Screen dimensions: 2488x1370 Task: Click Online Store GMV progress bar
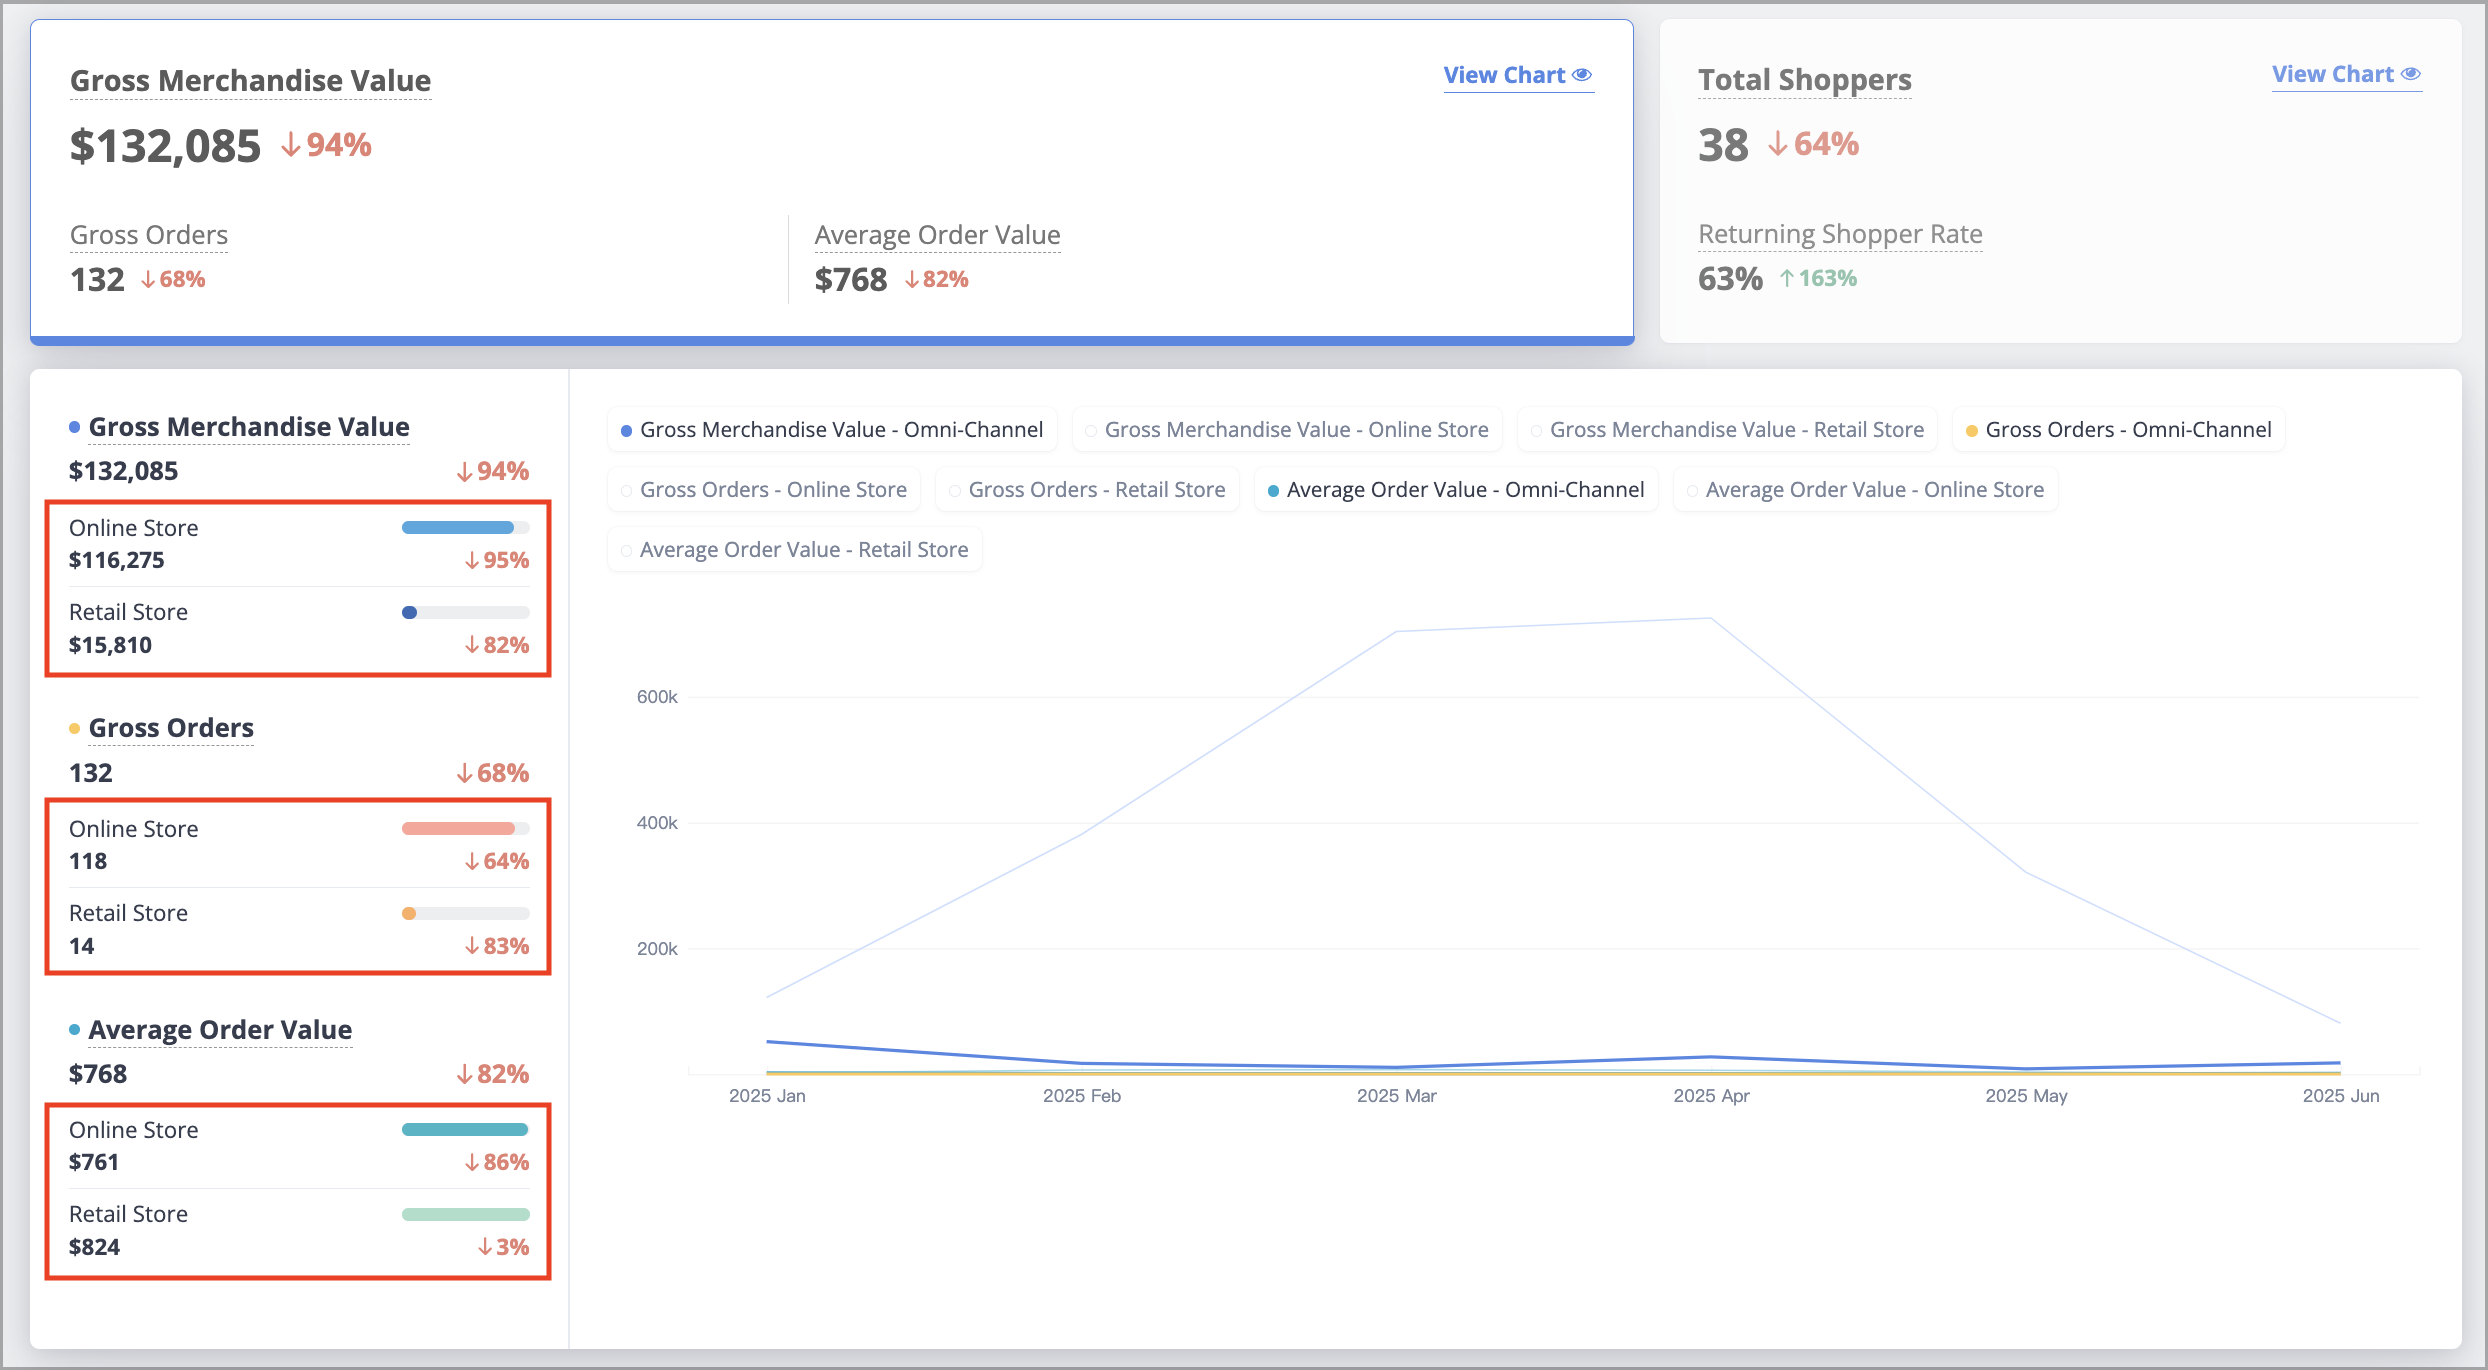465,527
